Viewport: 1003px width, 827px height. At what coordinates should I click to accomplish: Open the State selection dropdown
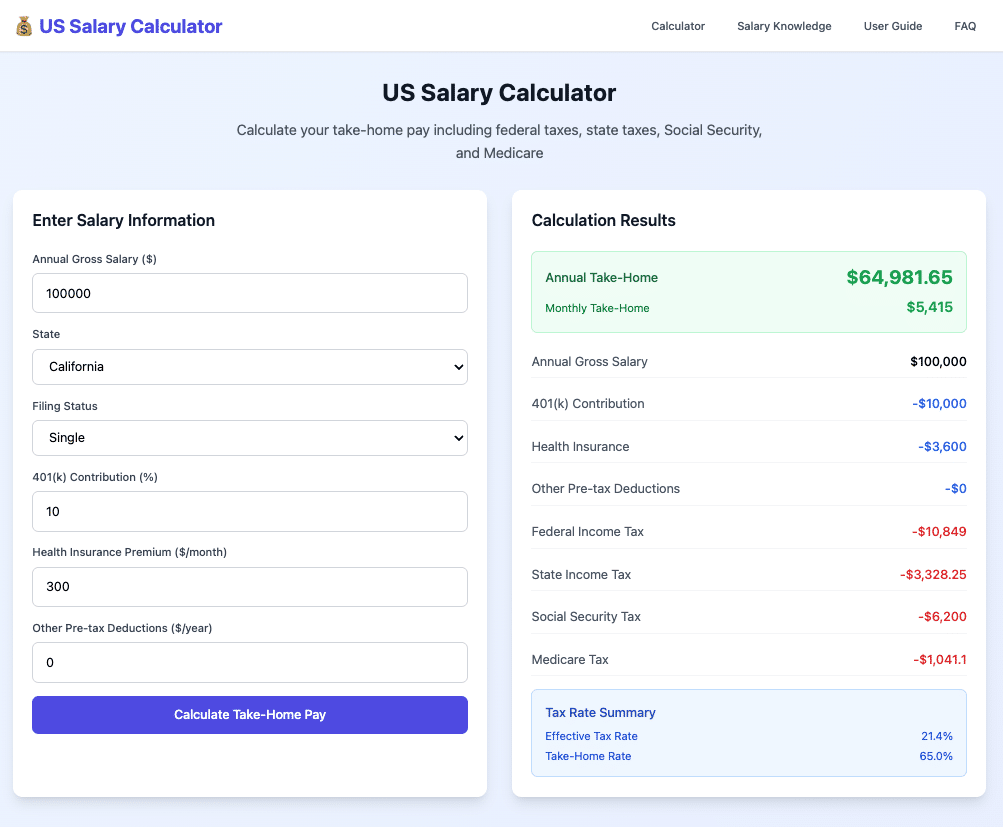point(249,367)
